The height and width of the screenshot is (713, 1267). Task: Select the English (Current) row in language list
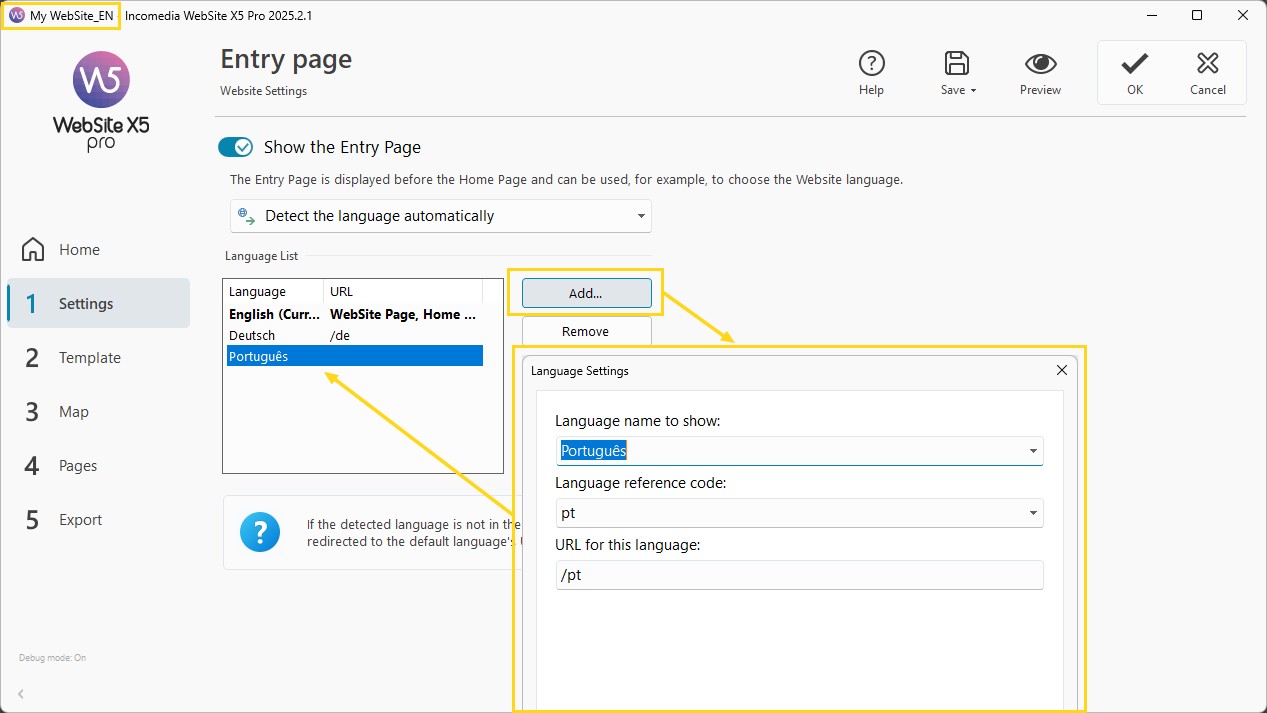coord(355,314)
